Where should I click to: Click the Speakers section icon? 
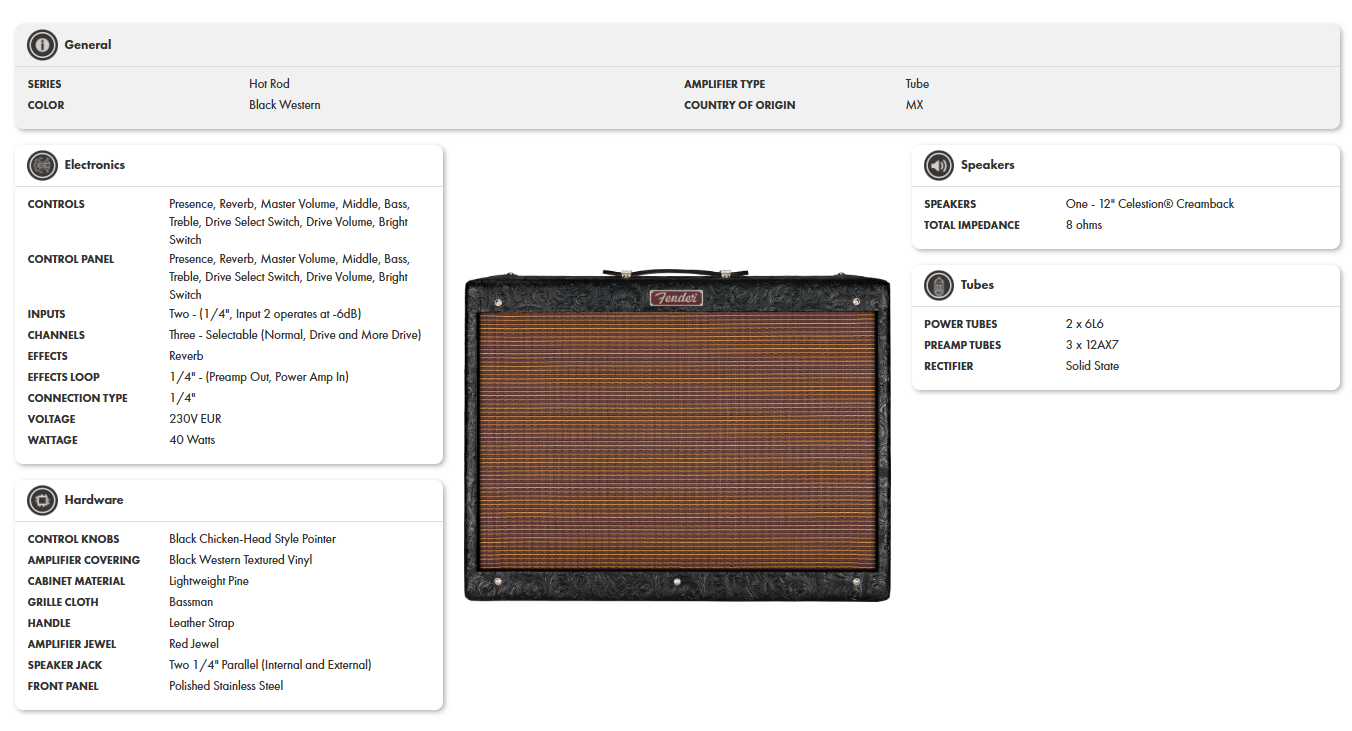click(938, 165)
